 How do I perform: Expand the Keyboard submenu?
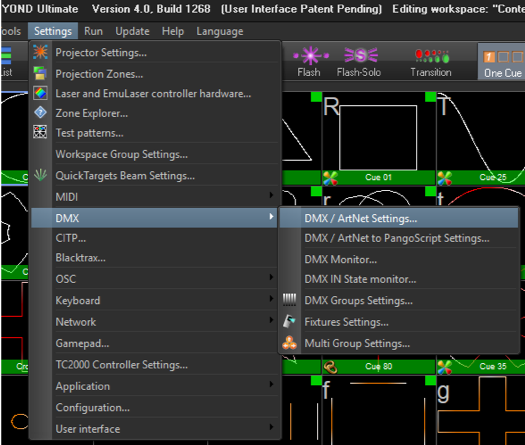pos(154,300)
